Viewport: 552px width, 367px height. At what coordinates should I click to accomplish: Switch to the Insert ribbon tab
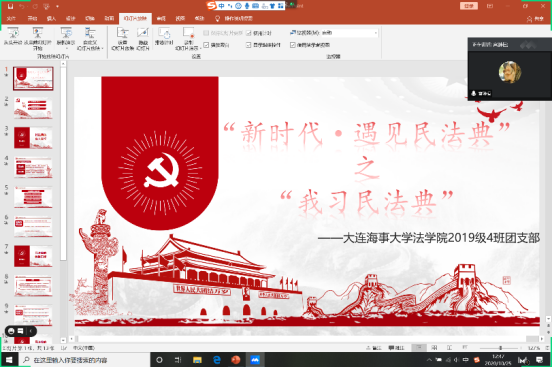51,18
